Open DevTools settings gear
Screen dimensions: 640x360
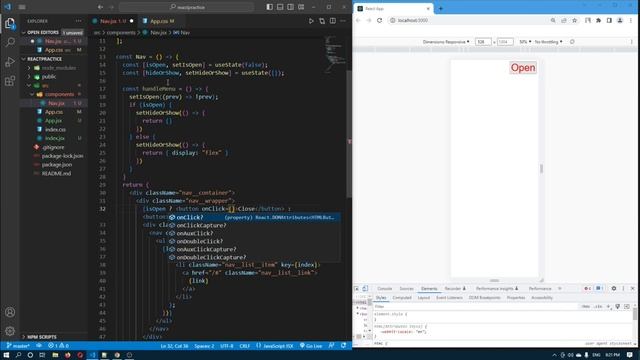(x=613, y=289)
